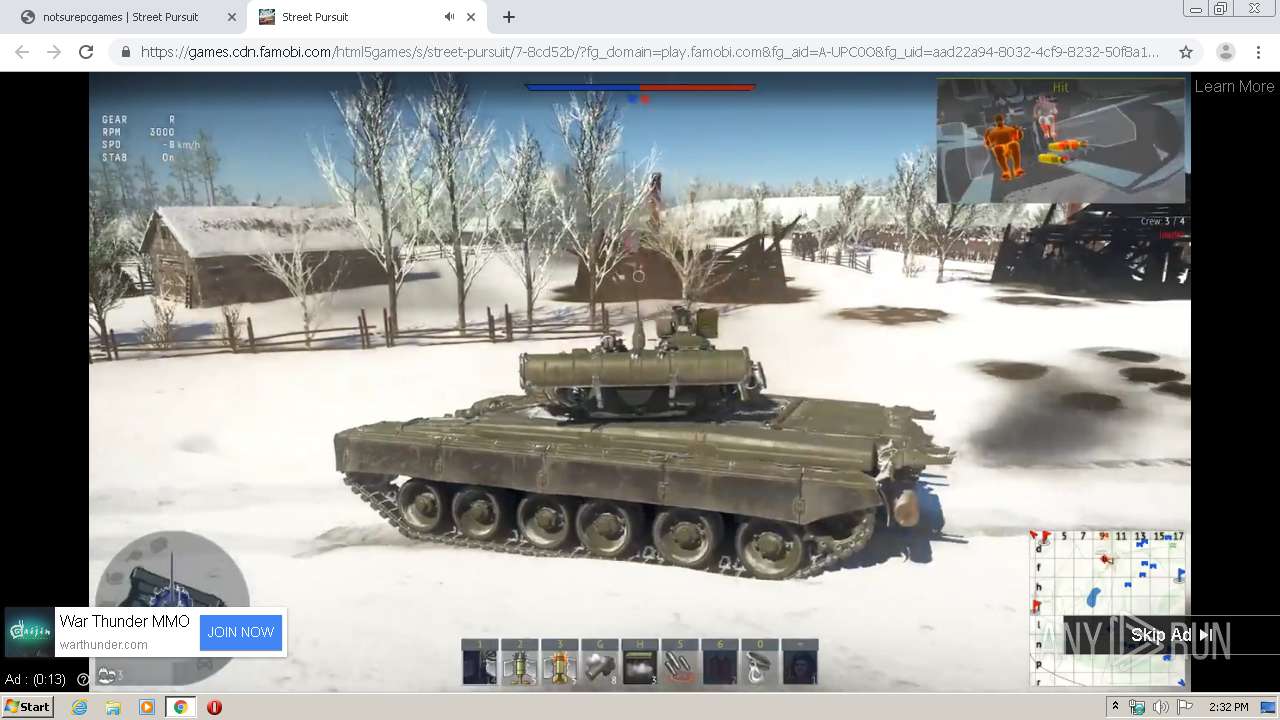Select ammo slot 1 in game hotbar
The height and width of the screenshot is (720, 1280).
[480, 662]
